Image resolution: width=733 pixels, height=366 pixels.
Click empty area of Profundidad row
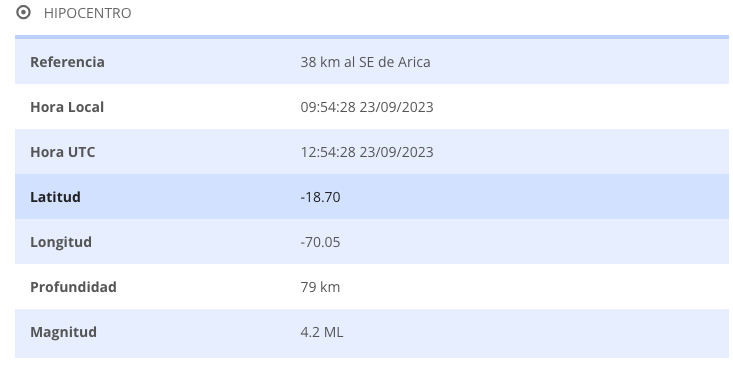click(x=533, y=287)
